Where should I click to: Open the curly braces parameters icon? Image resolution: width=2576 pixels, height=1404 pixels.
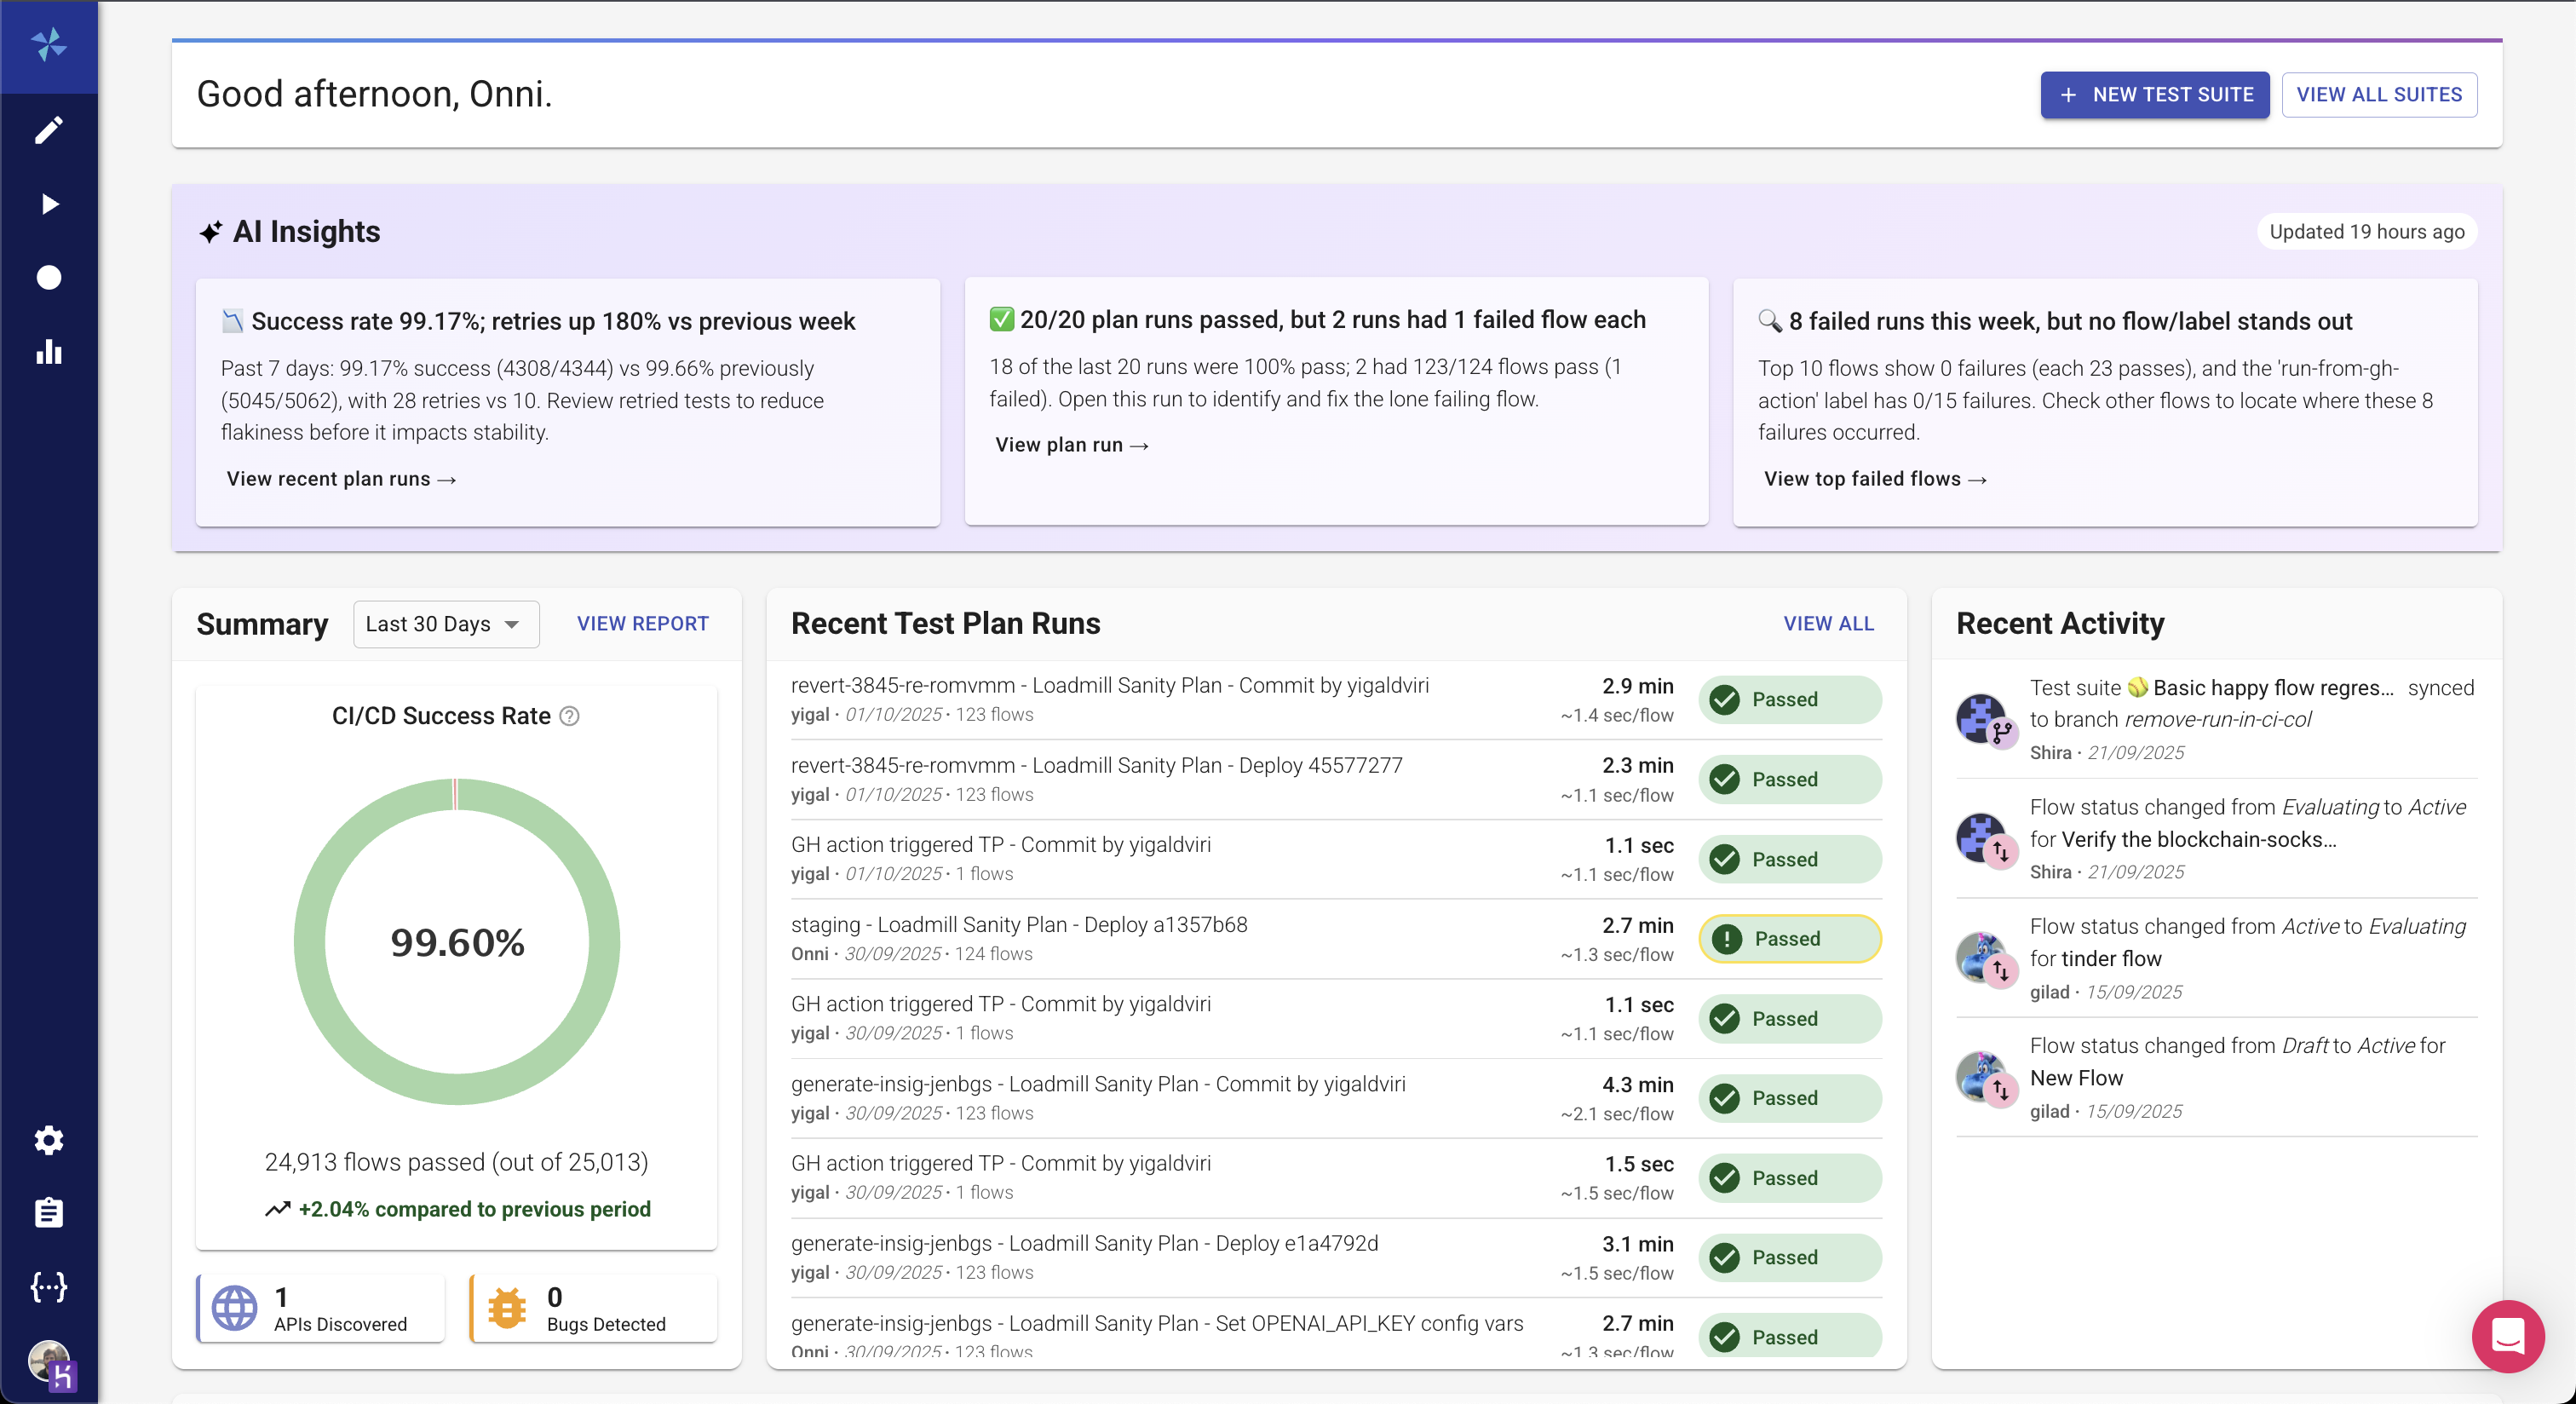pyautogui.click(x=48, y=1287)
